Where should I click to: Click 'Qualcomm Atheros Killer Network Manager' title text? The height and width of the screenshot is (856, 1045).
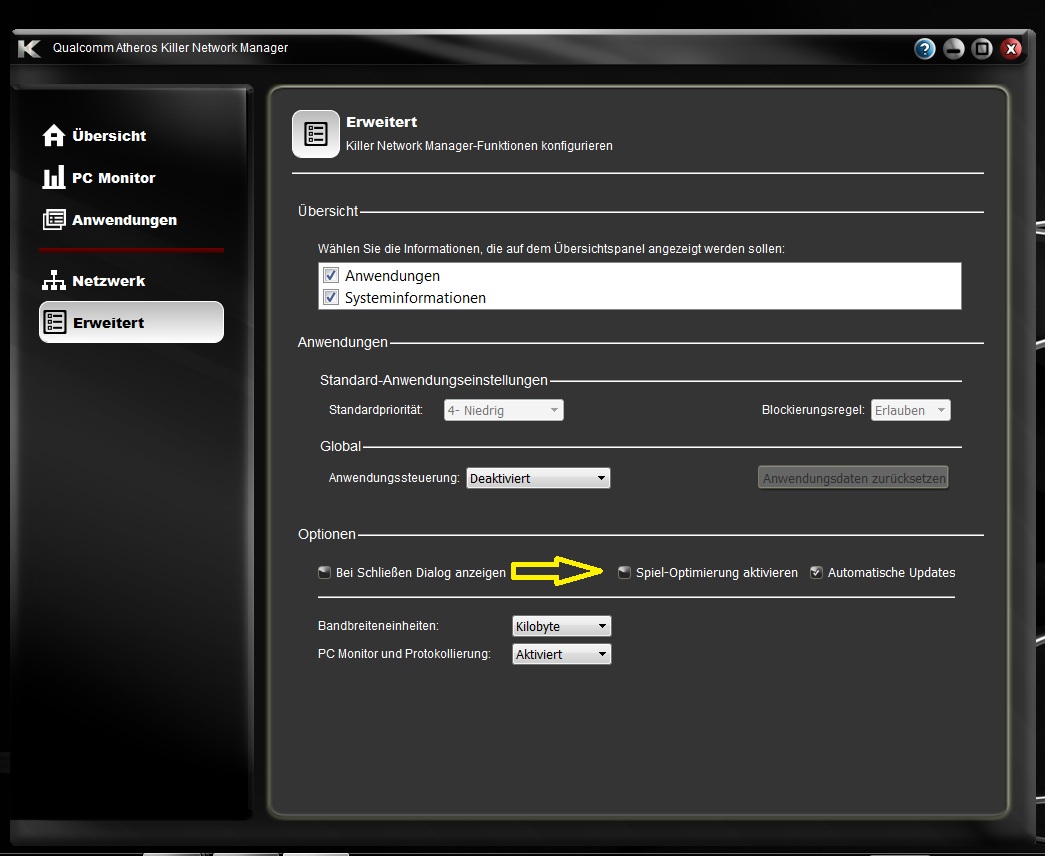[x=170, y=48]
